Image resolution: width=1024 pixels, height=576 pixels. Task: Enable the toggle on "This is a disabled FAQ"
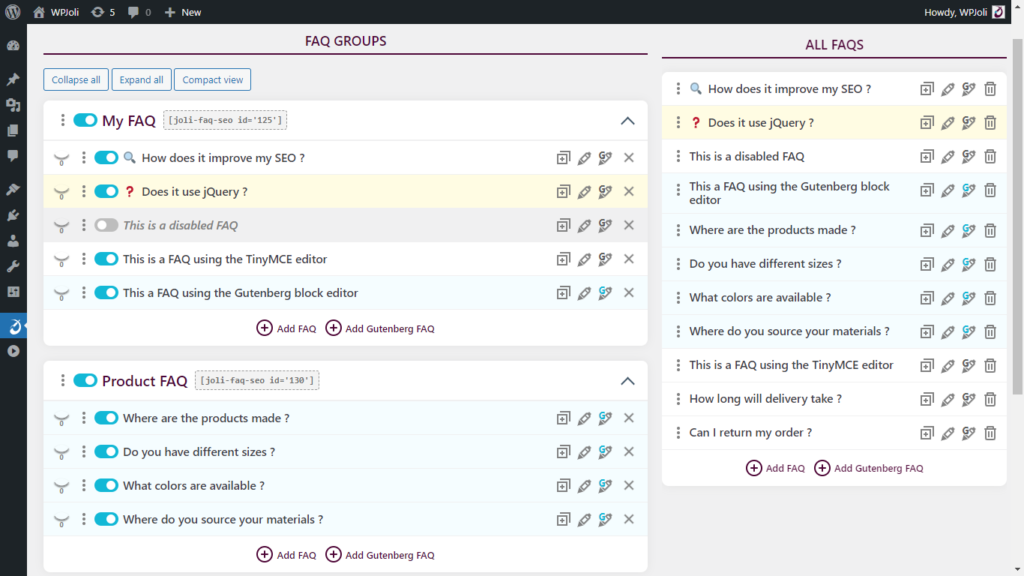[x=106, y=225]
